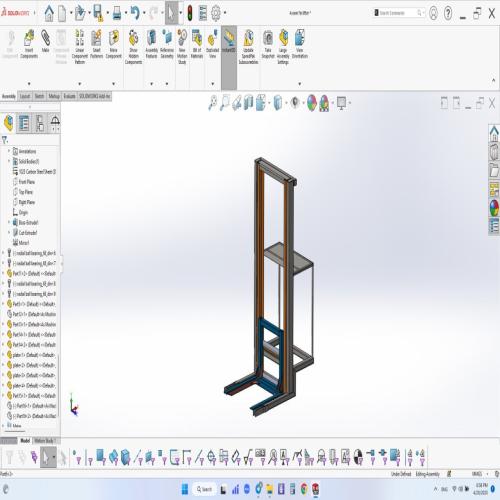Click Insert Components in the ribbon
The height and width of the screenshot is (500, 500).
(29, 44)
